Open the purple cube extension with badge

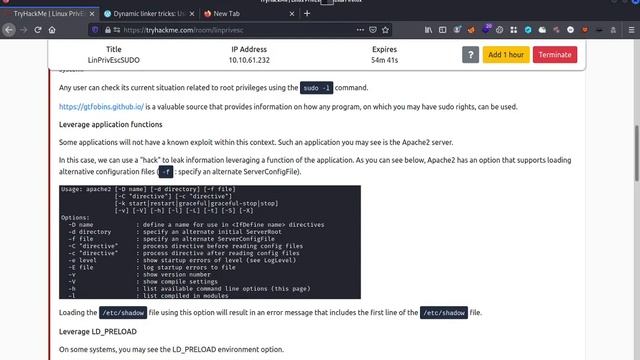point(486,29)
